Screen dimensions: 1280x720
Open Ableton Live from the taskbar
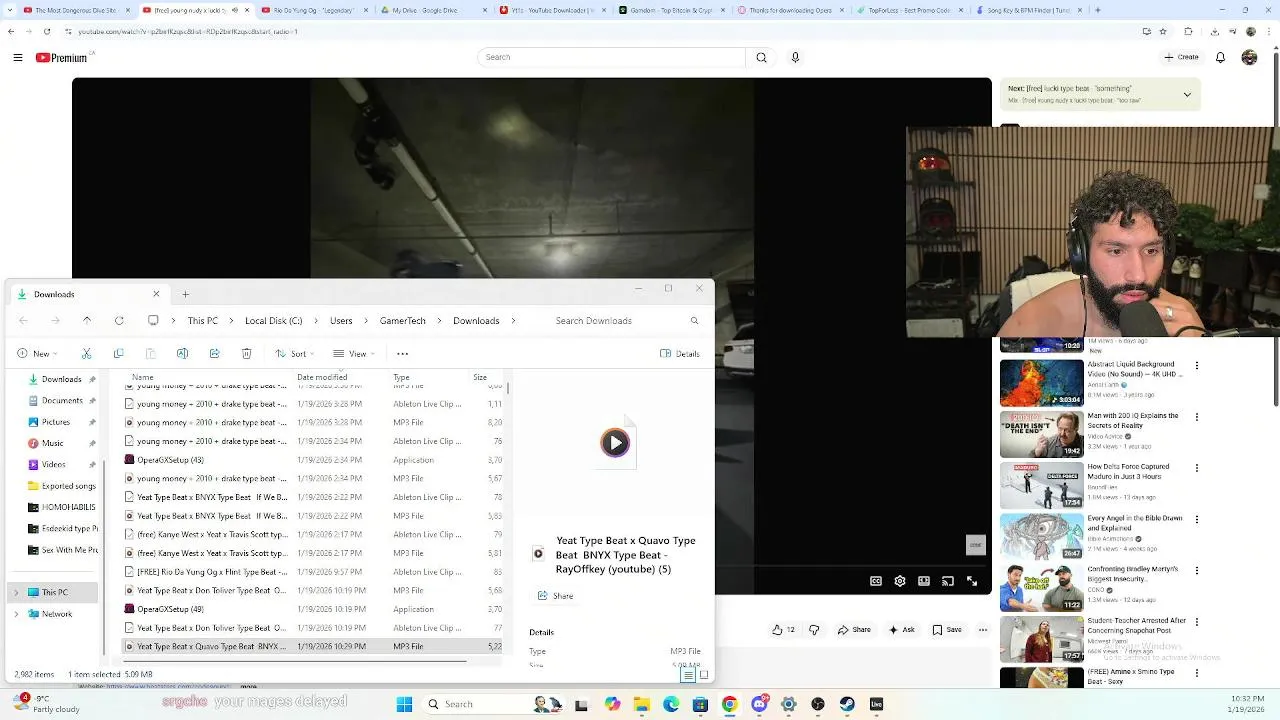[x=876, y=704]
